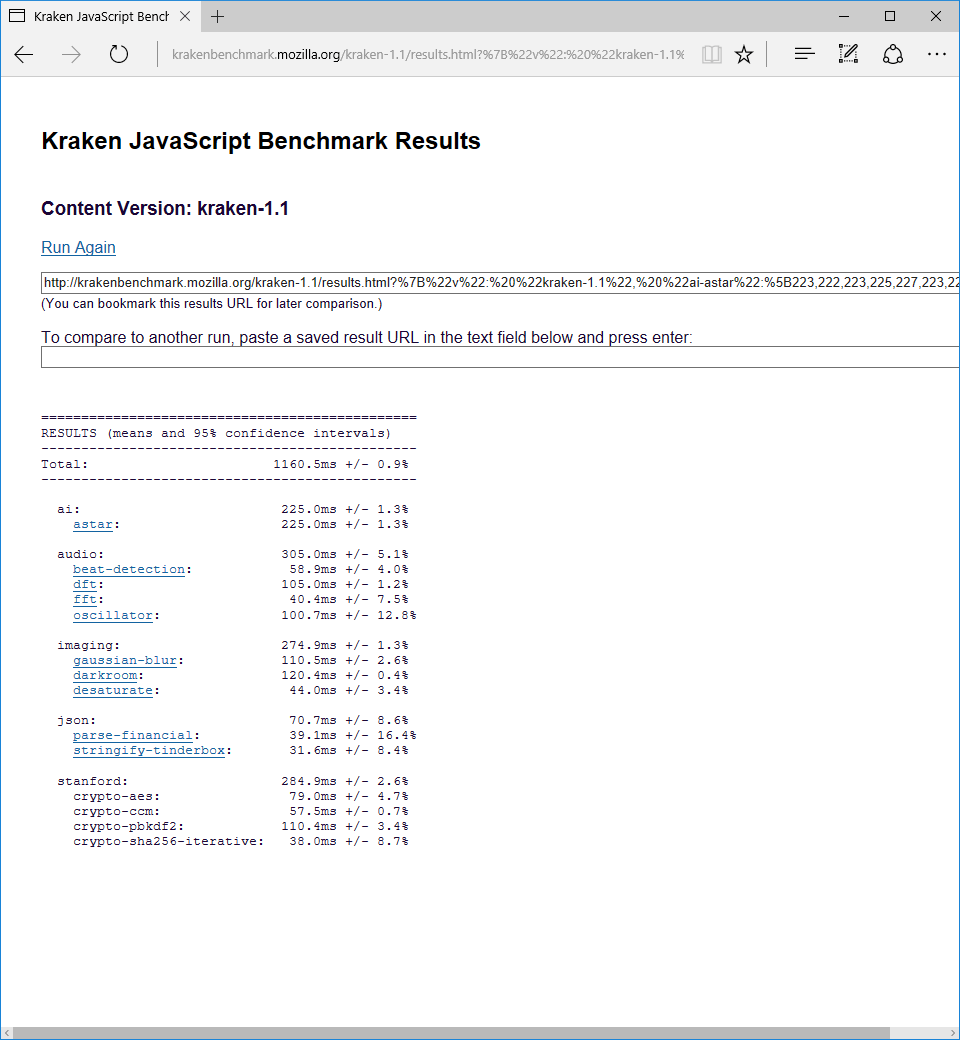Select the Kraken JavaScript Bench tab
Screen dimensions: 960x1040
tap(101, 17)
